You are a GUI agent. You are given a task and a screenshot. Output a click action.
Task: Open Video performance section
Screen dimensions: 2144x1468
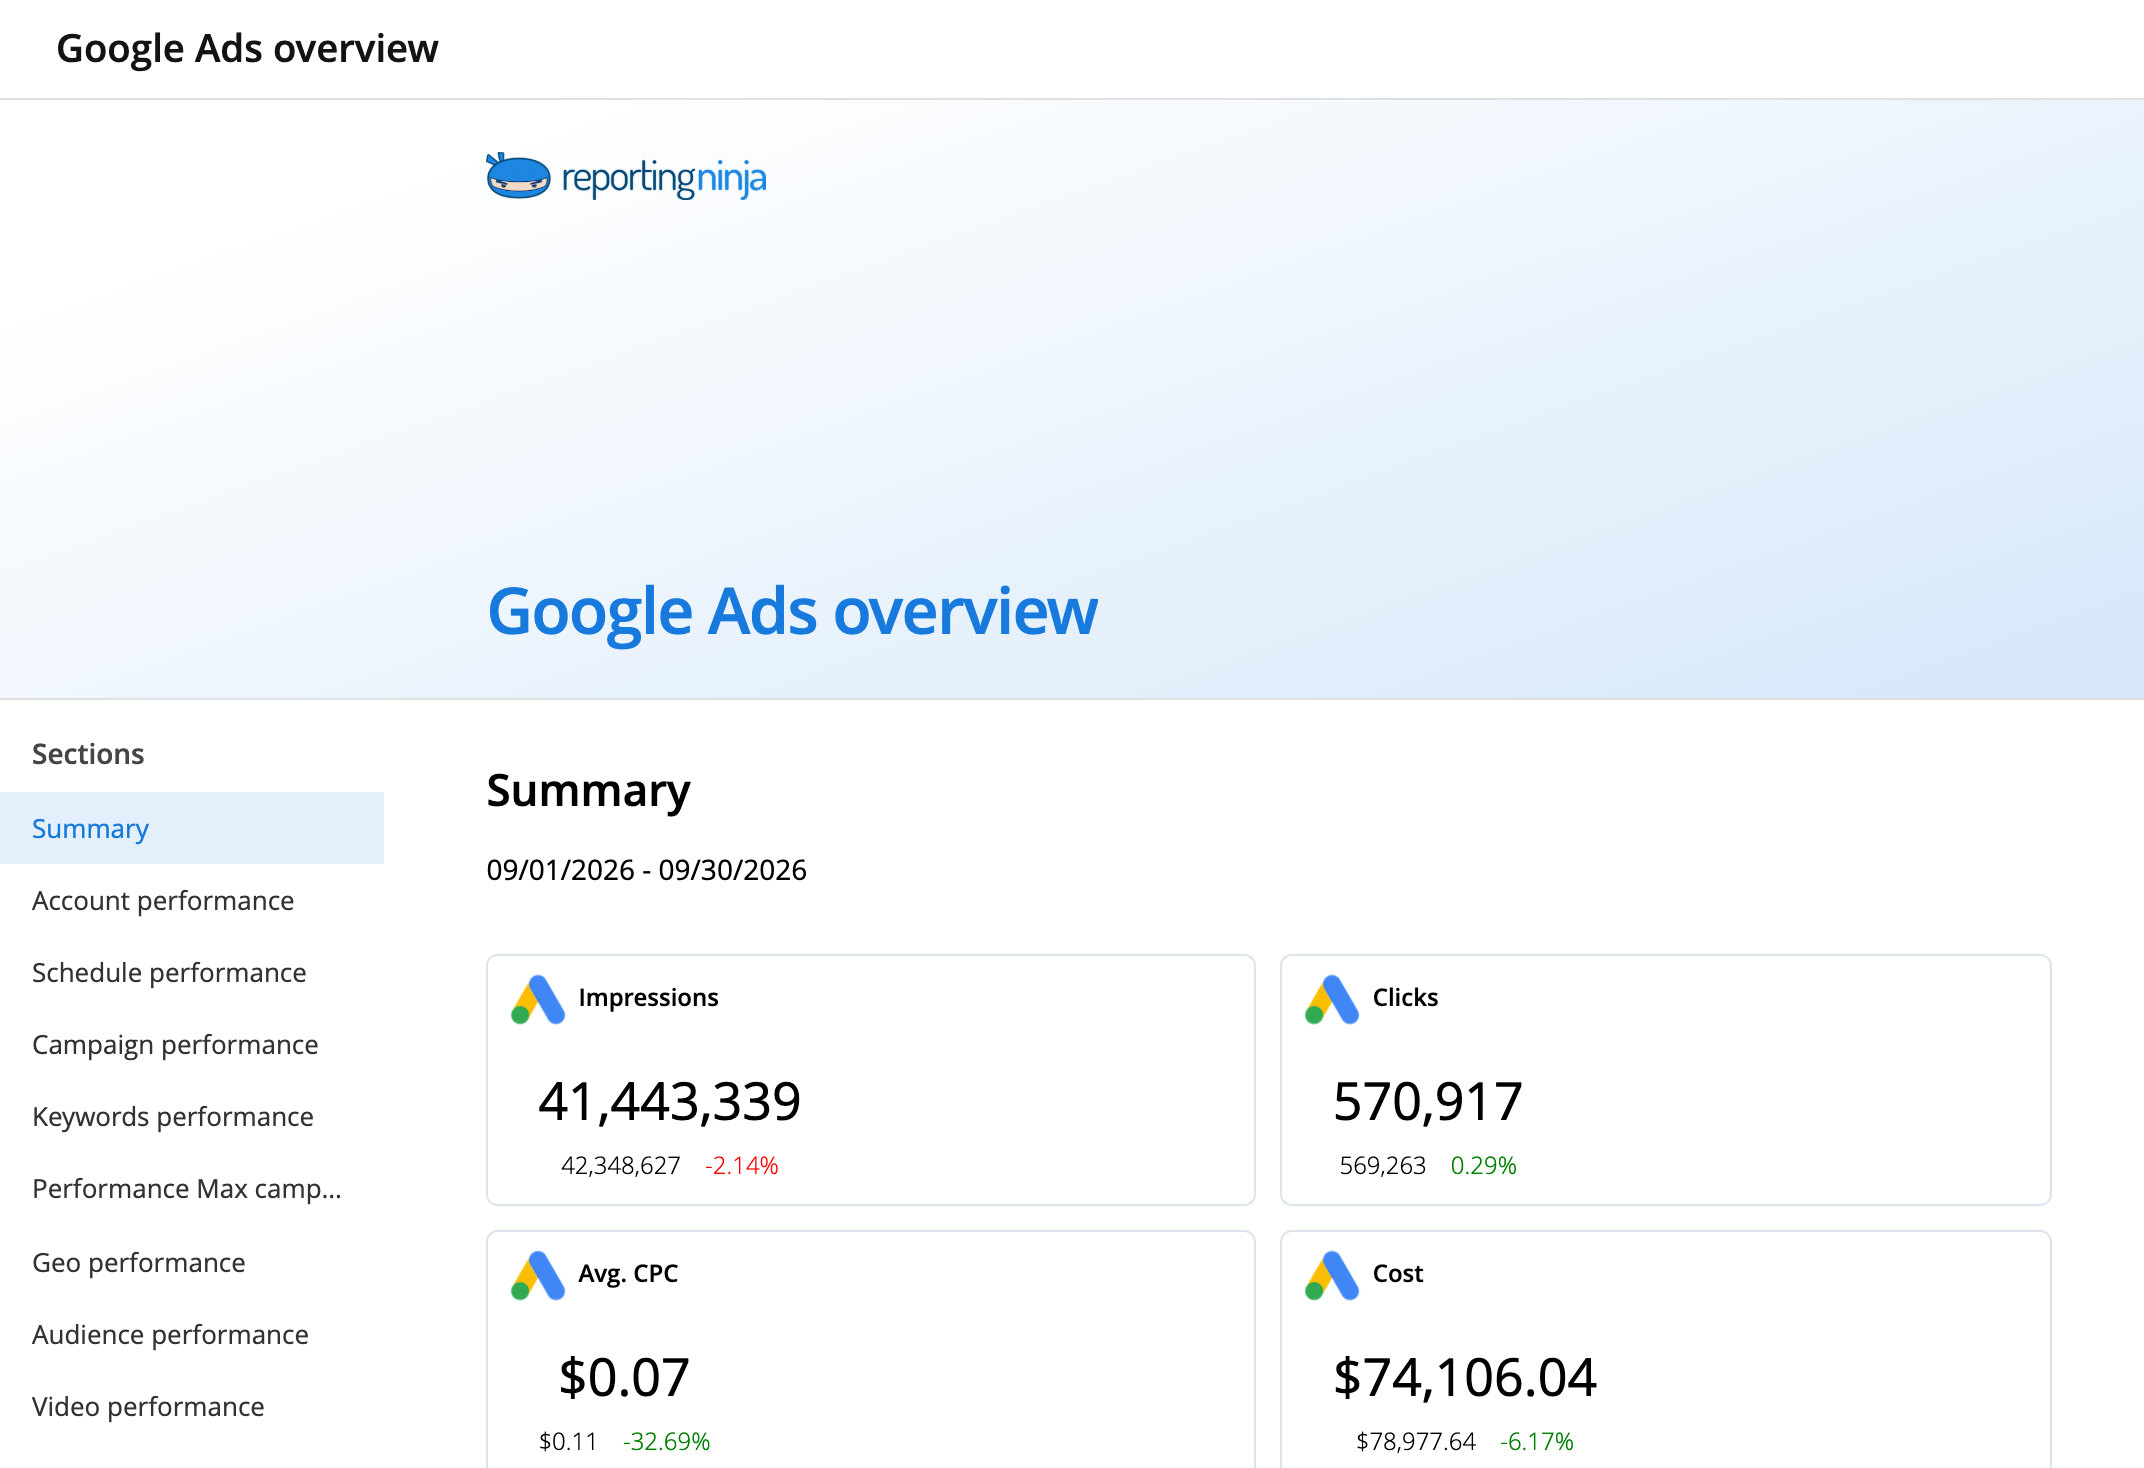192,1406
